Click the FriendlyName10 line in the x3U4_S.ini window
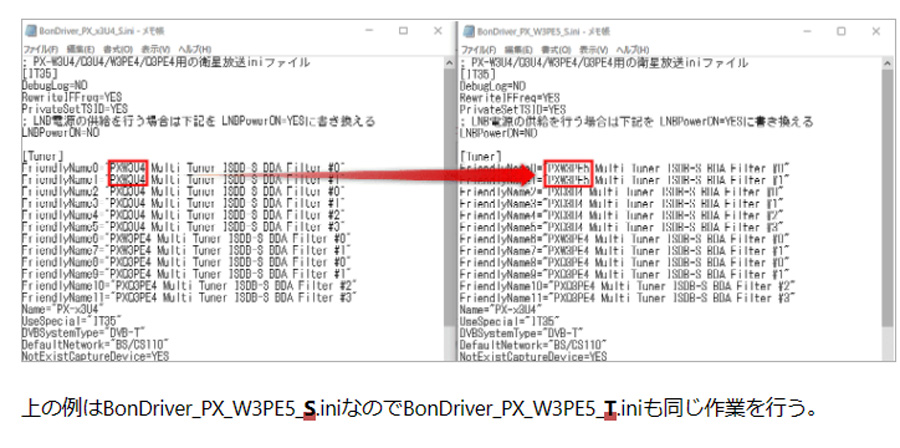900x448 pixels. click(189, 285)
